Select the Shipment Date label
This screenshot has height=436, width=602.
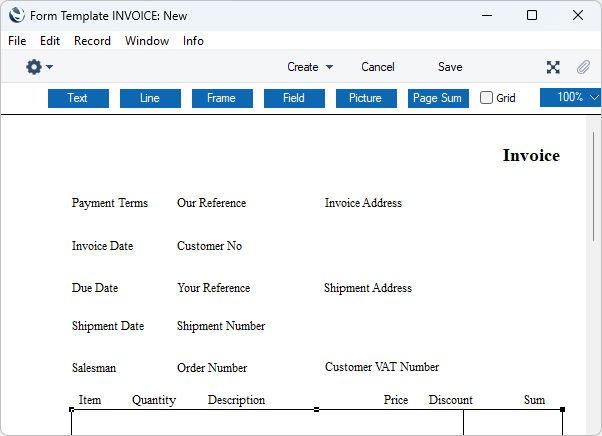108,326
